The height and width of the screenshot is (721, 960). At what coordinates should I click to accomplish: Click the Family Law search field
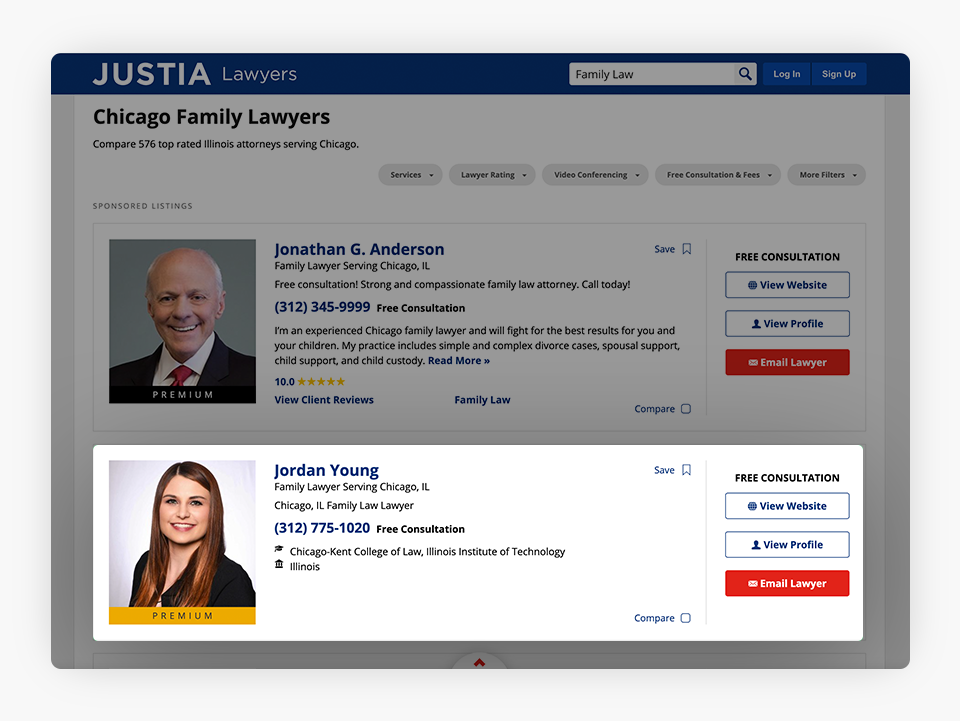pos(650,74)
